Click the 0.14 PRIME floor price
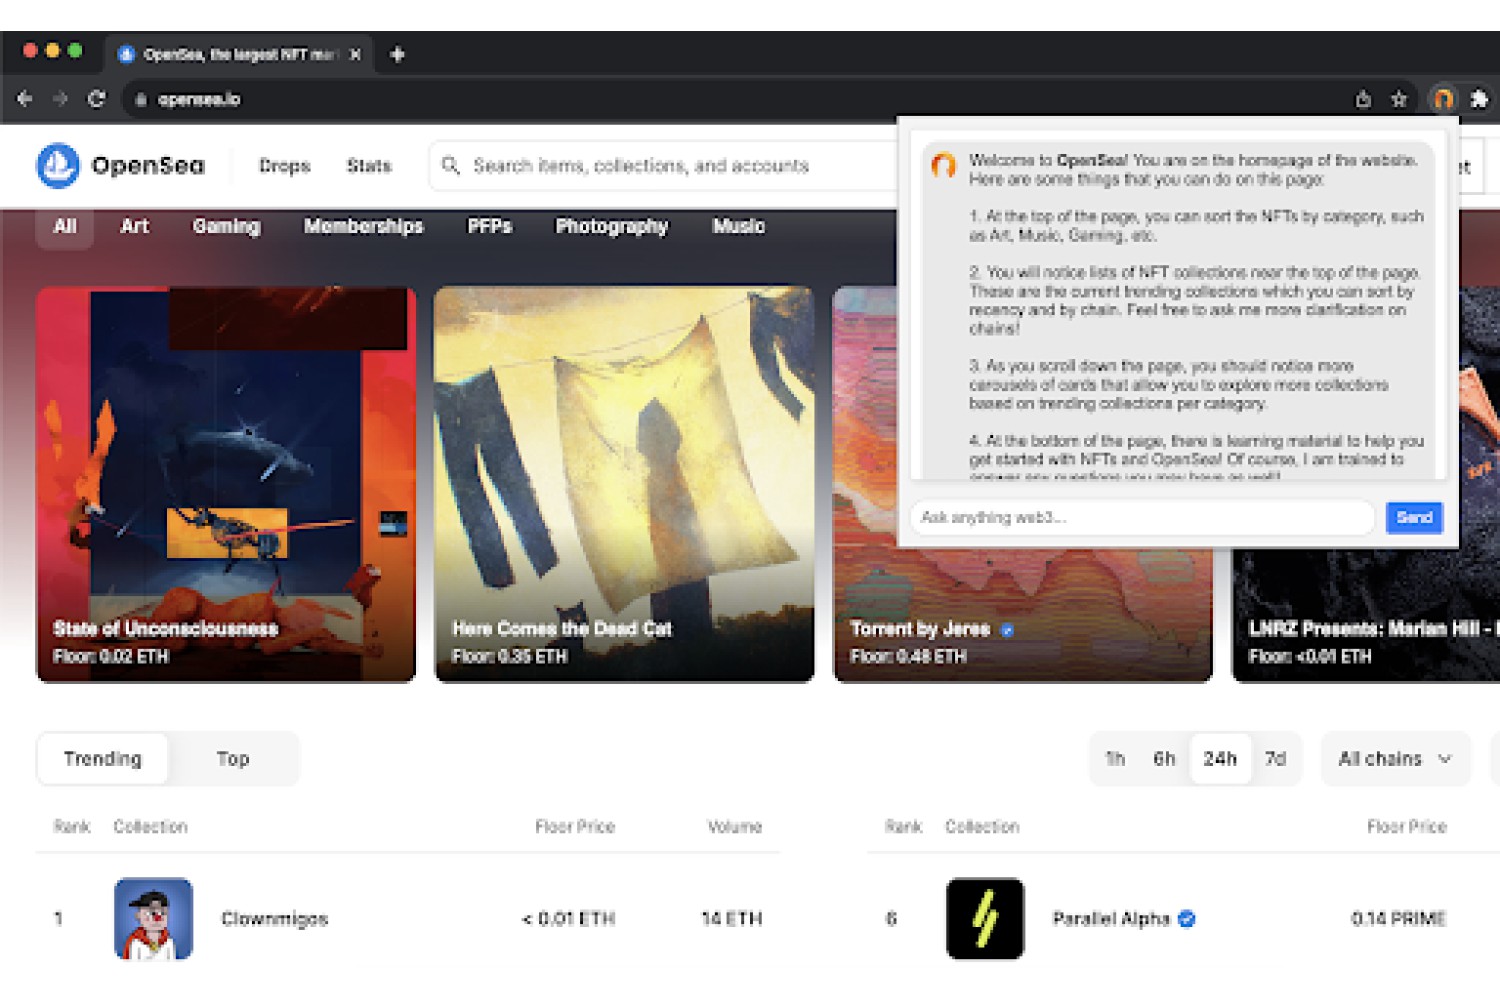1500x1000 pixels. coord(1398,918)
